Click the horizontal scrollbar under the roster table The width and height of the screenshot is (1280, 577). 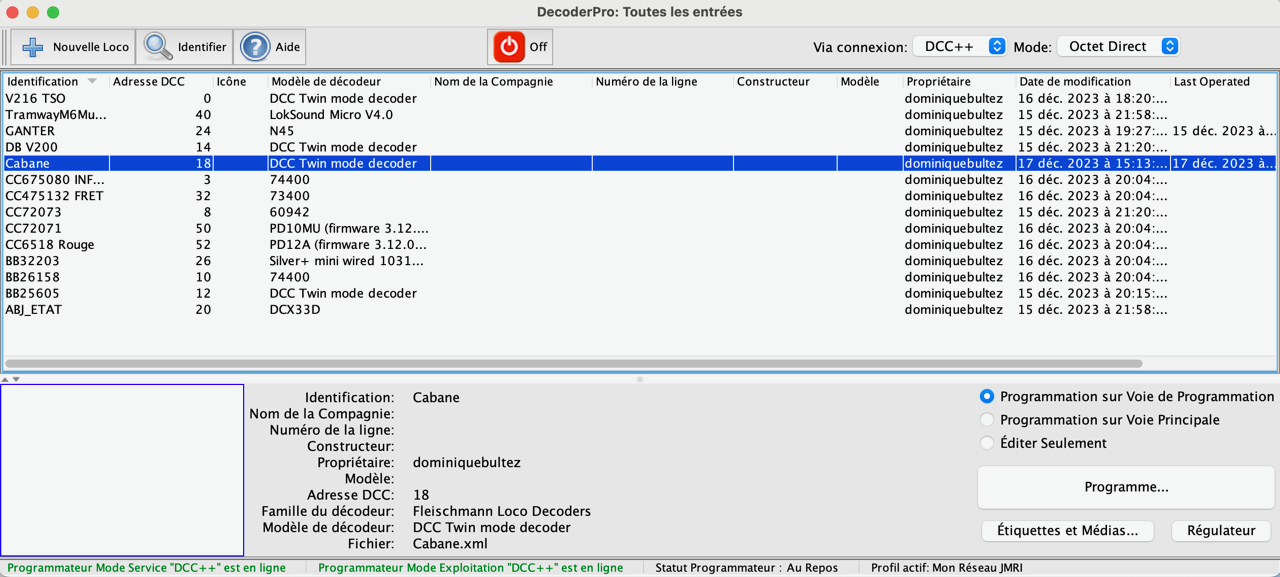tap(573, 364)
